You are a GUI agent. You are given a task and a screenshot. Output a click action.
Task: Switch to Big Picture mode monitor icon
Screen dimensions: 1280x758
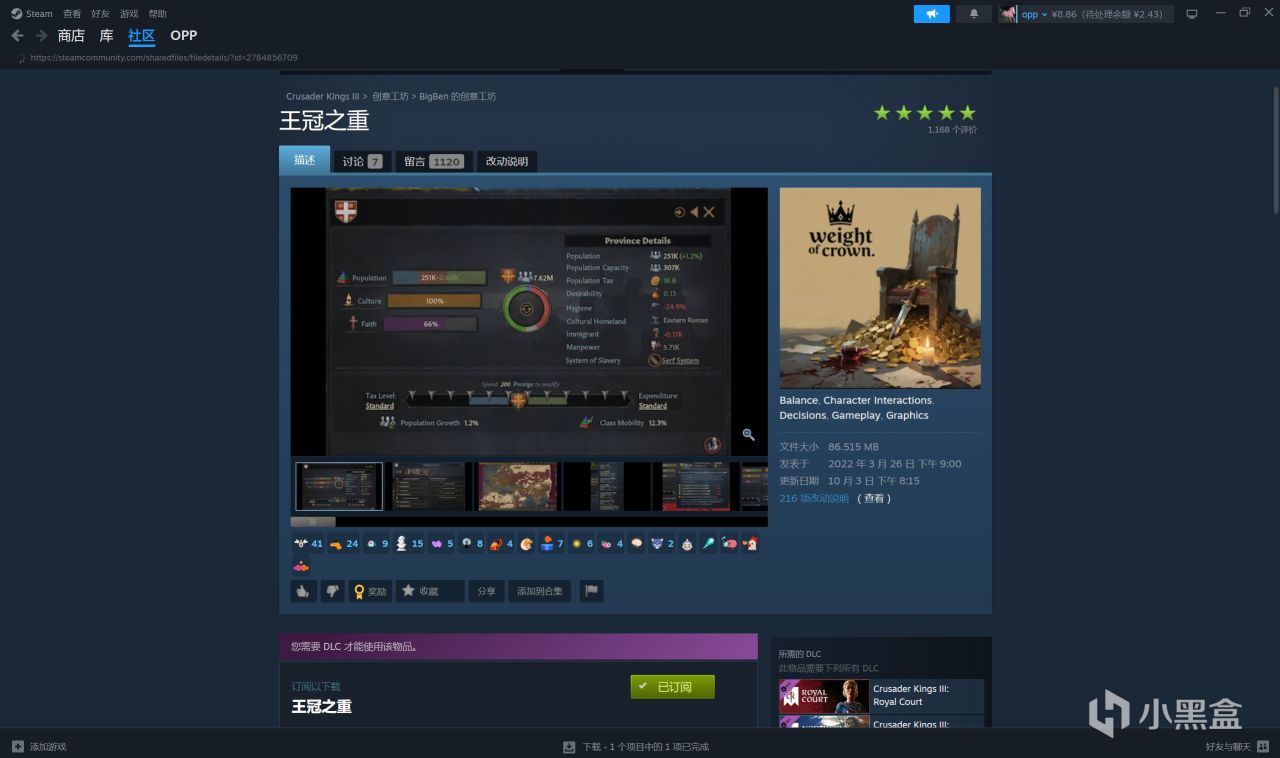[x=1191, y=14]
